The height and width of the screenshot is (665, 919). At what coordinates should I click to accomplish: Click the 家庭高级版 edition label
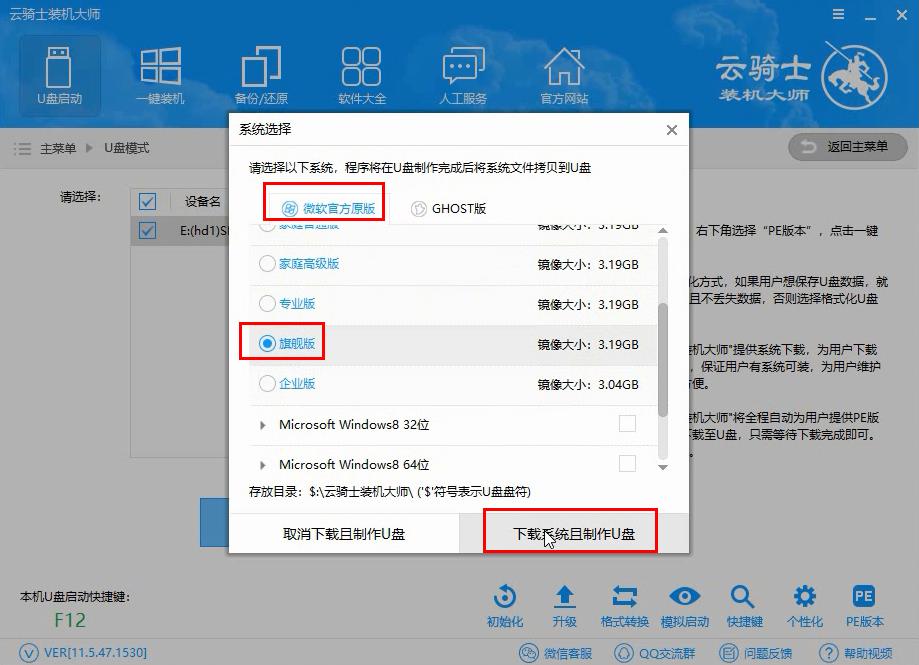click(309, 264)
